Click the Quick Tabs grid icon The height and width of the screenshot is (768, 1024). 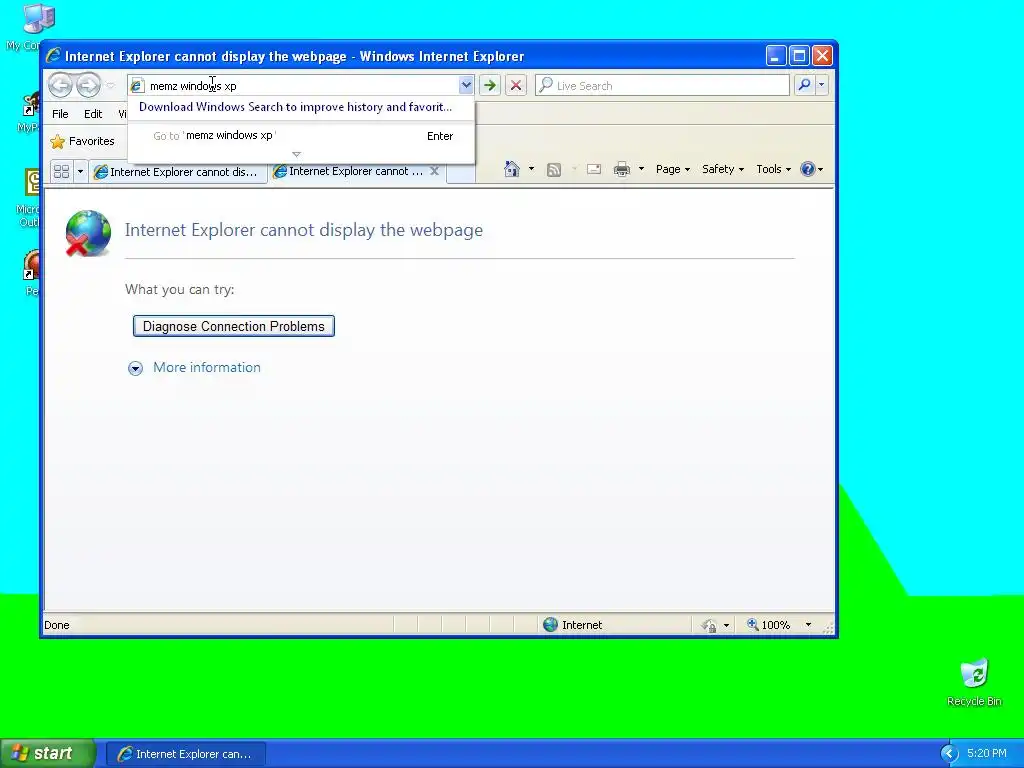click(61, 172)
